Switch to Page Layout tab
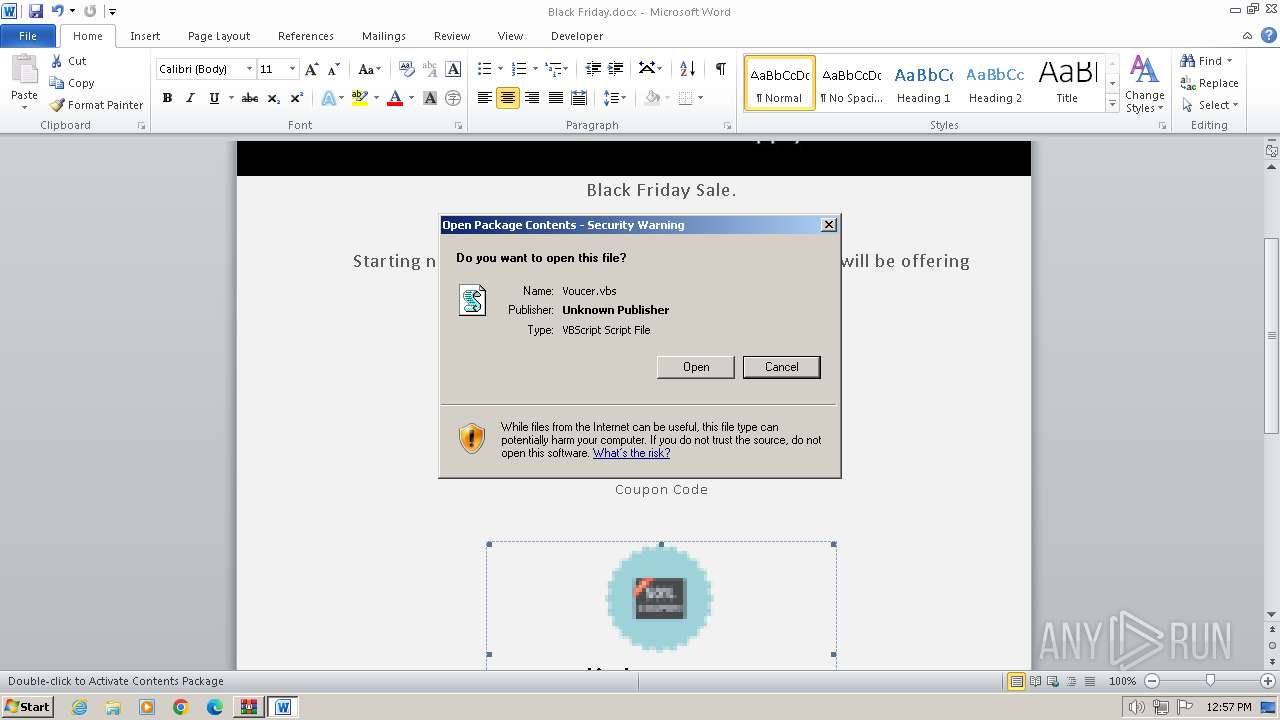 [219, 36]
